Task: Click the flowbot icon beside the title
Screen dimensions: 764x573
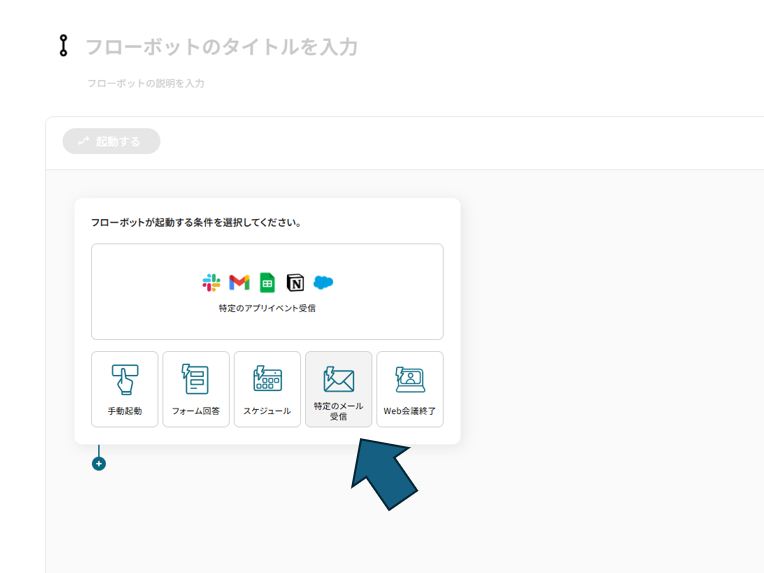Action: [64, 46]
